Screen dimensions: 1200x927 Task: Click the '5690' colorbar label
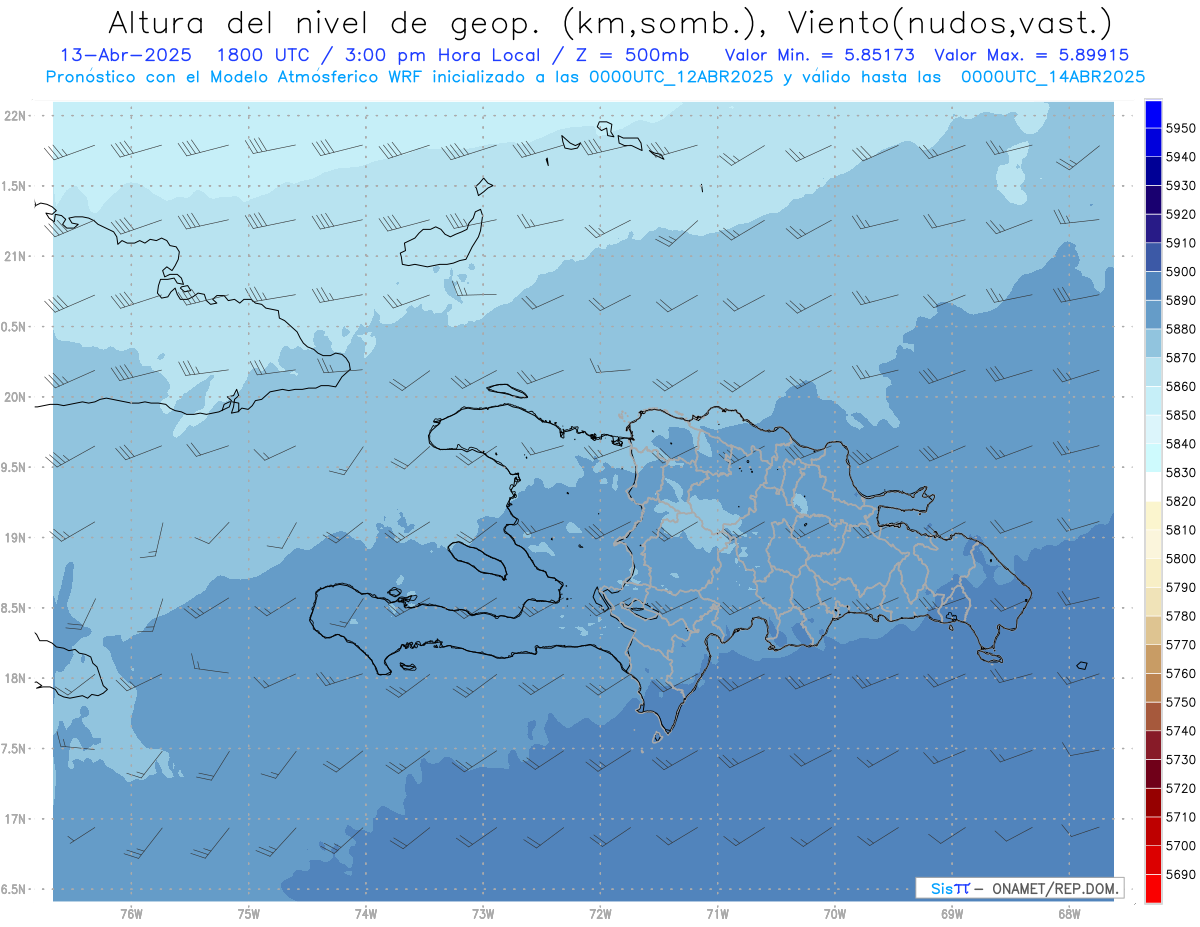click(1181, 874)
